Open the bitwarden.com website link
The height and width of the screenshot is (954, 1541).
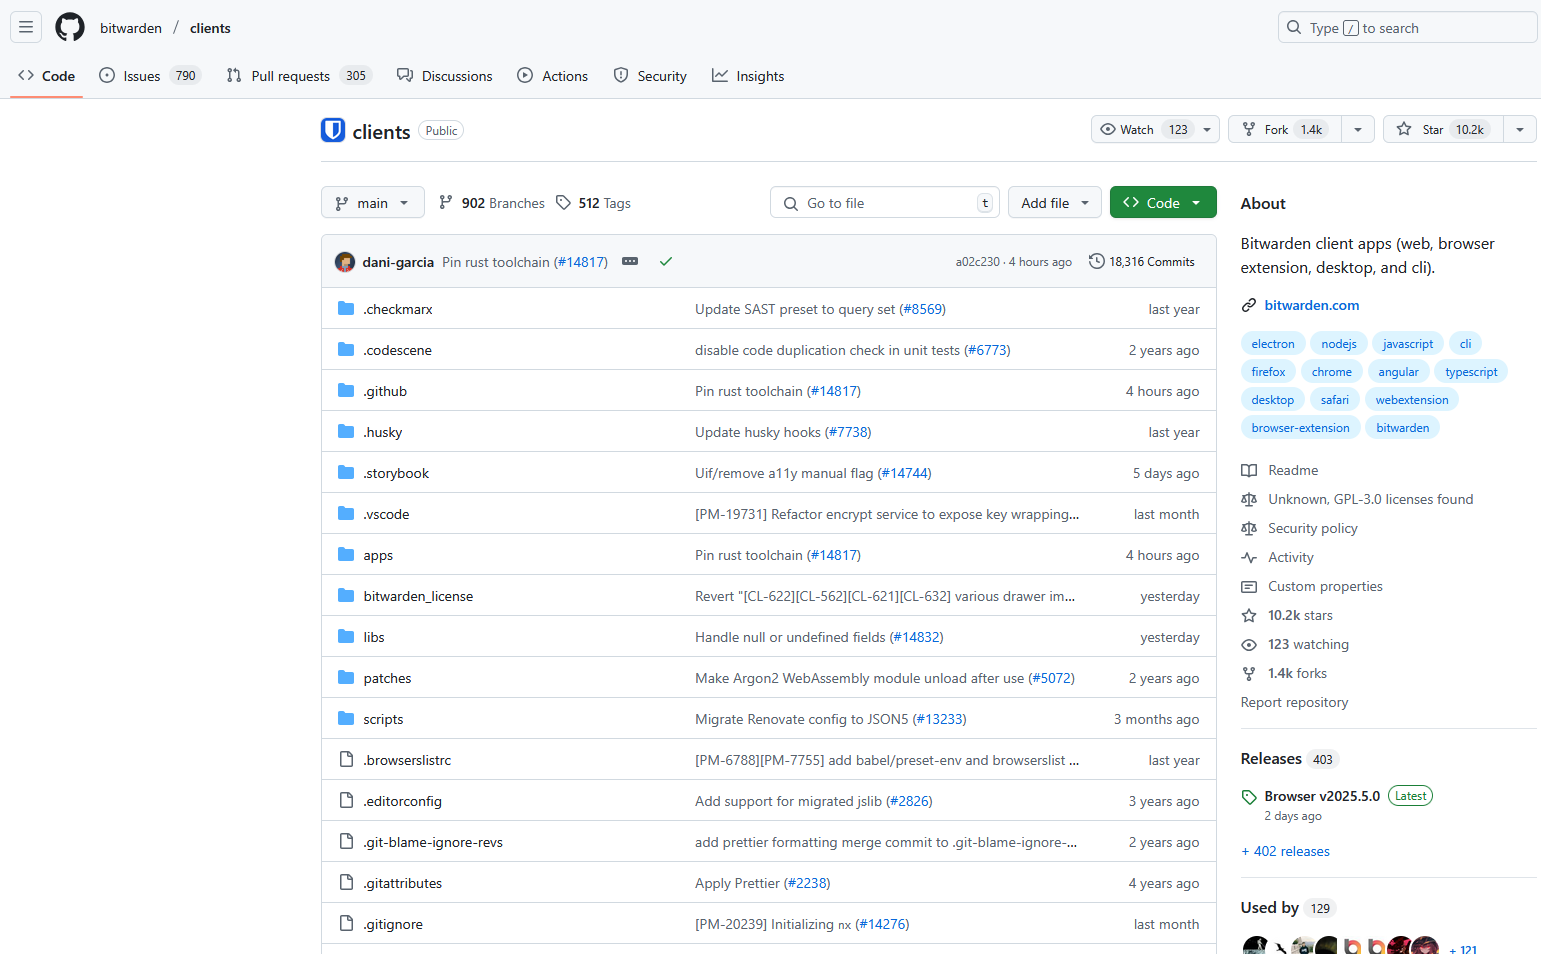1312,305
